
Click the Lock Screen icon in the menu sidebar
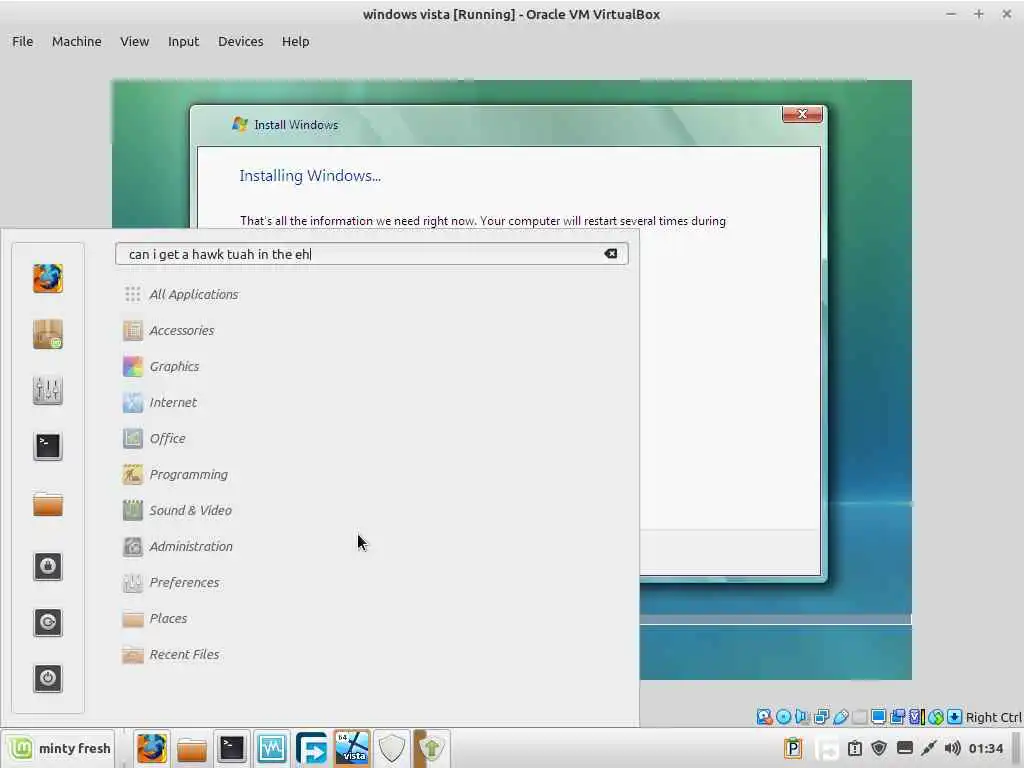pos(48,566)
